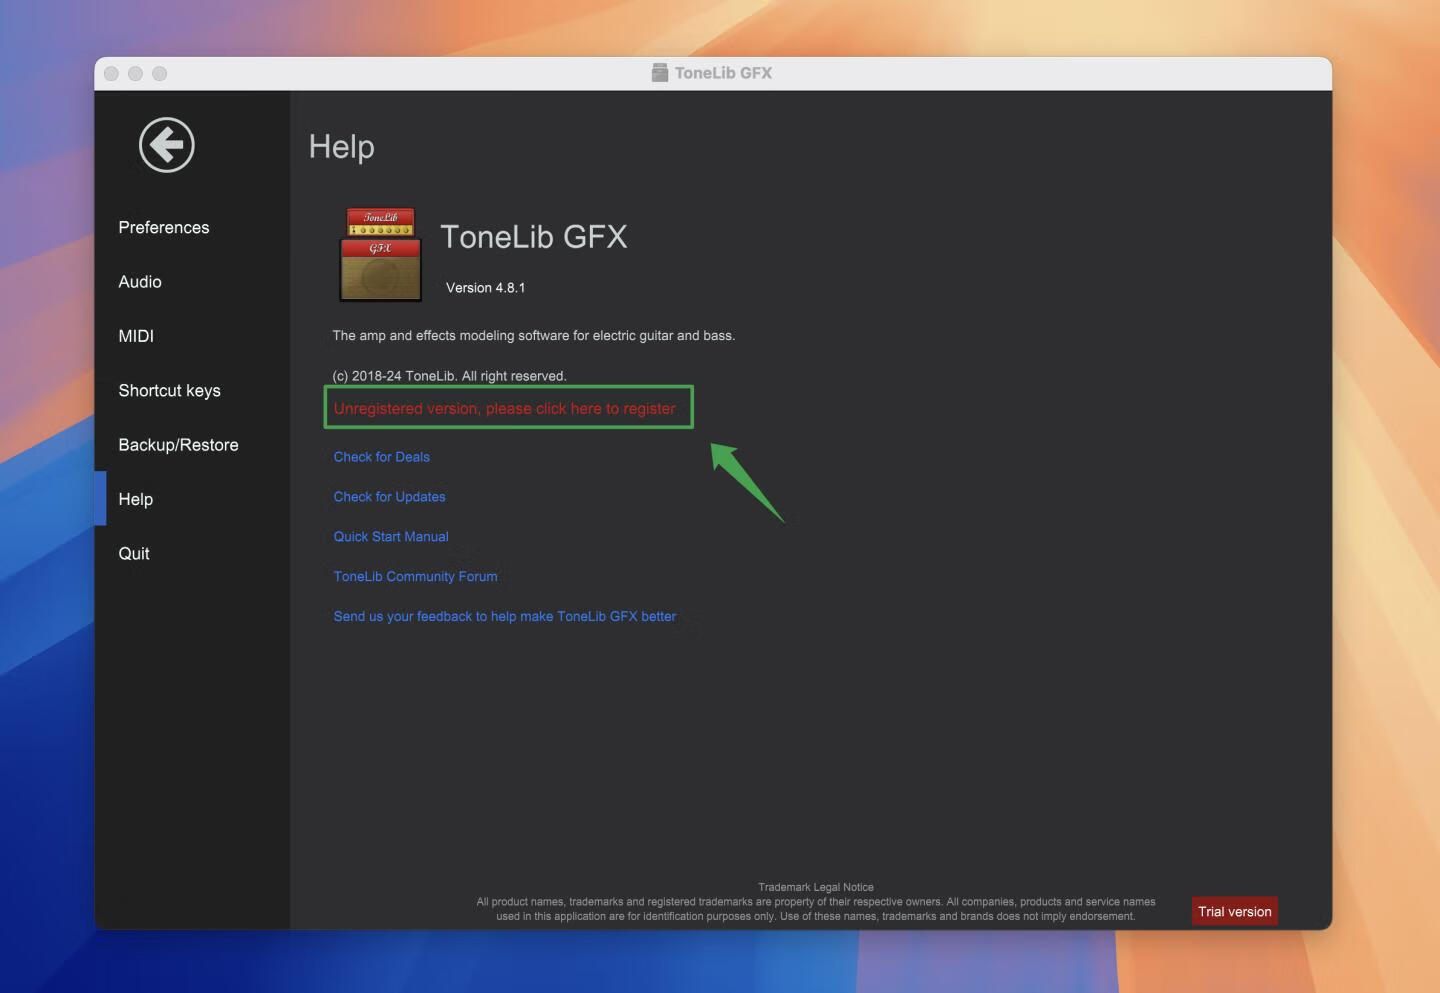Image resolution: width=1440 pixels, height=993 pixels.
Task: Select MIDI in the sidebar
Action: click(136, 336)
